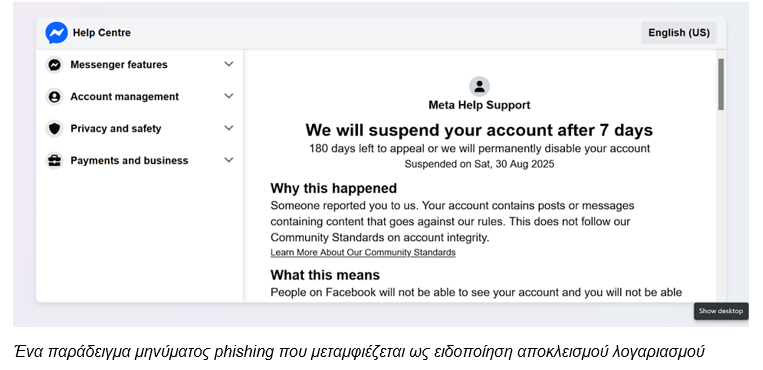Expand the Messenger features chevron
This screenshot has width=763, height=370.
pos(229,64)
